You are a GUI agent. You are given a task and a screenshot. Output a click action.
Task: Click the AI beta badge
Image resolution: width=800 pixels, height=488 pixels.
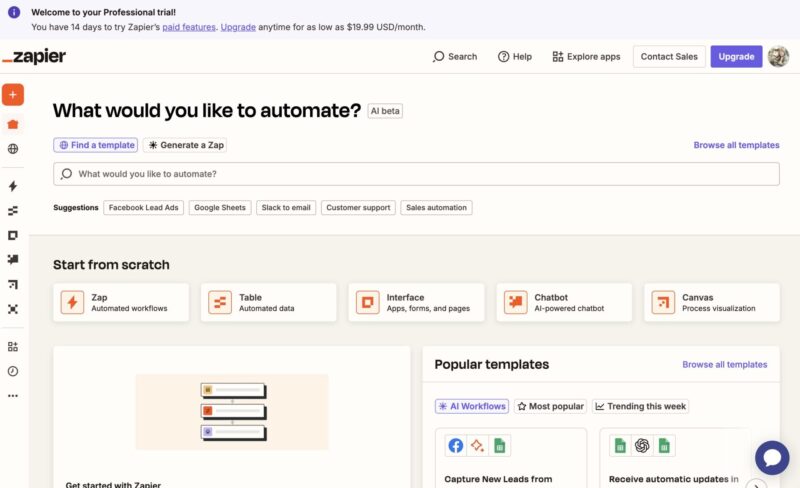tap(385, 111)
